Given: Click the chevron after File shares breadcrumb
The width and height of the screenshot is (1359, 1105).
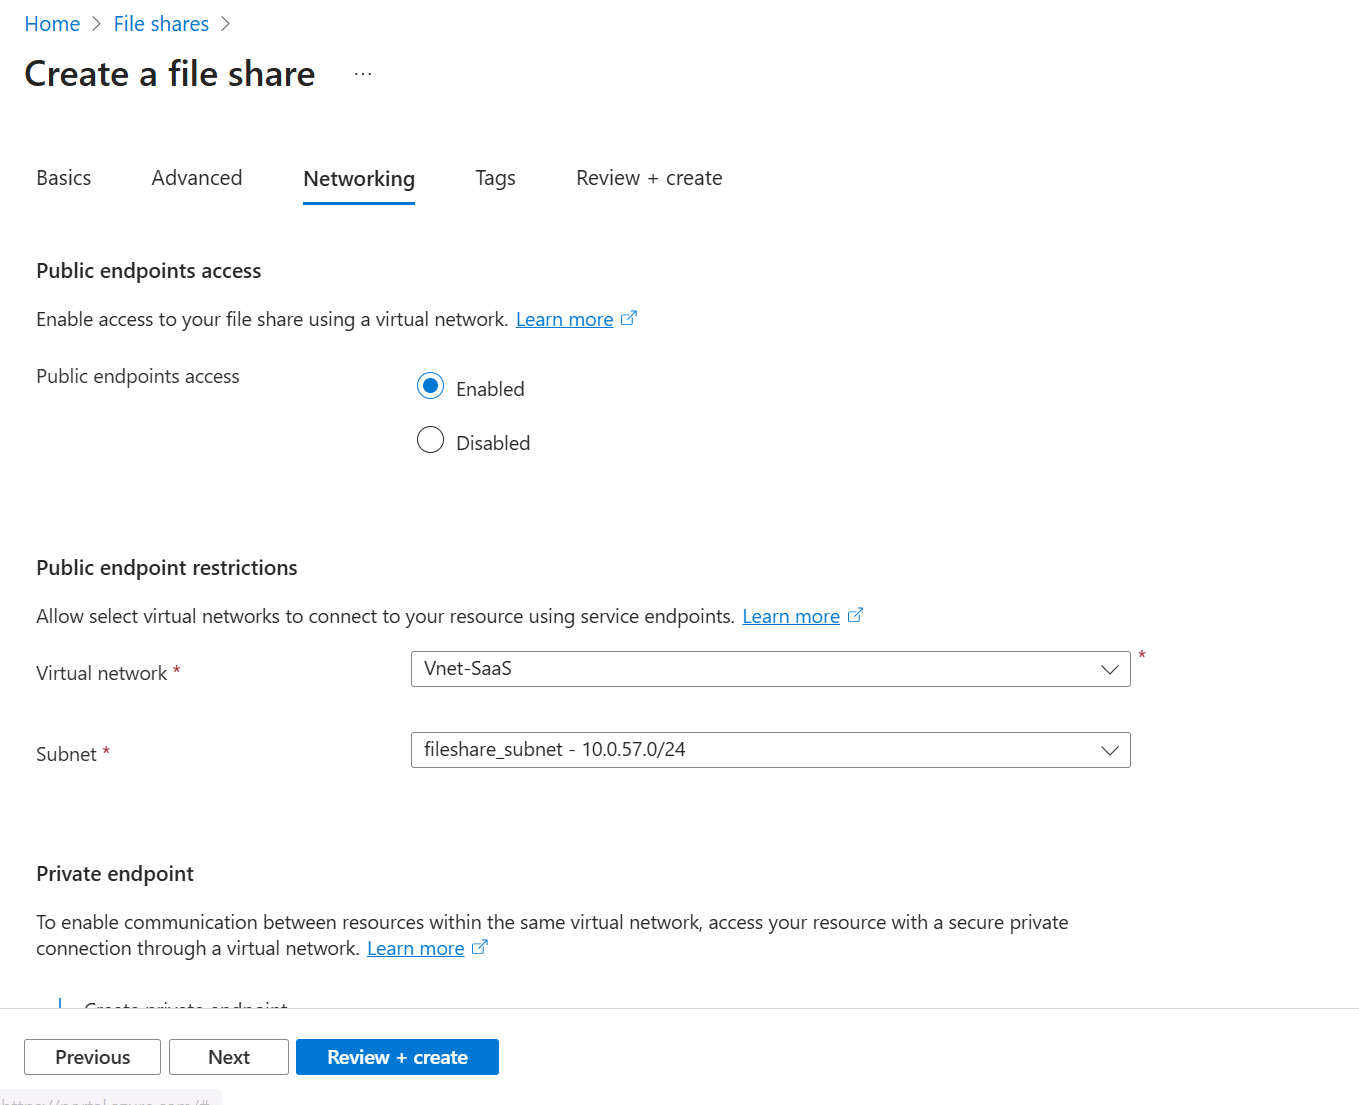Looking at the screenshot, I should coord(226,23).
